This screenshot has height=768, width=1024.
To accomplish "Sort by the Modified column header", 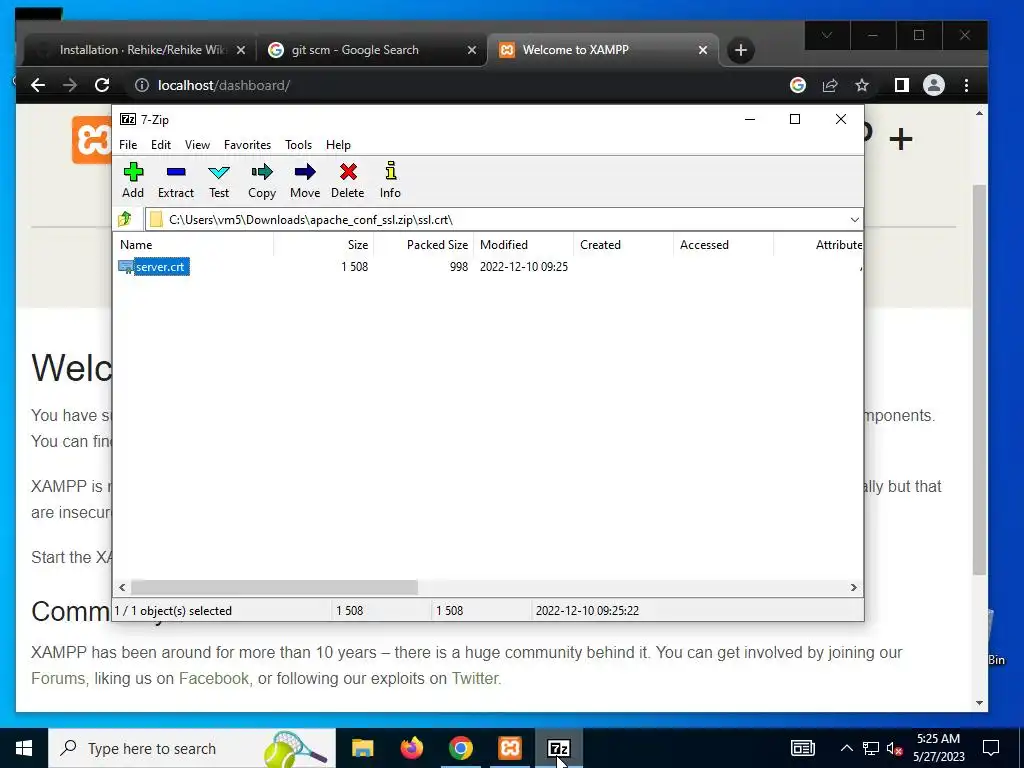I will pos(524,245).
